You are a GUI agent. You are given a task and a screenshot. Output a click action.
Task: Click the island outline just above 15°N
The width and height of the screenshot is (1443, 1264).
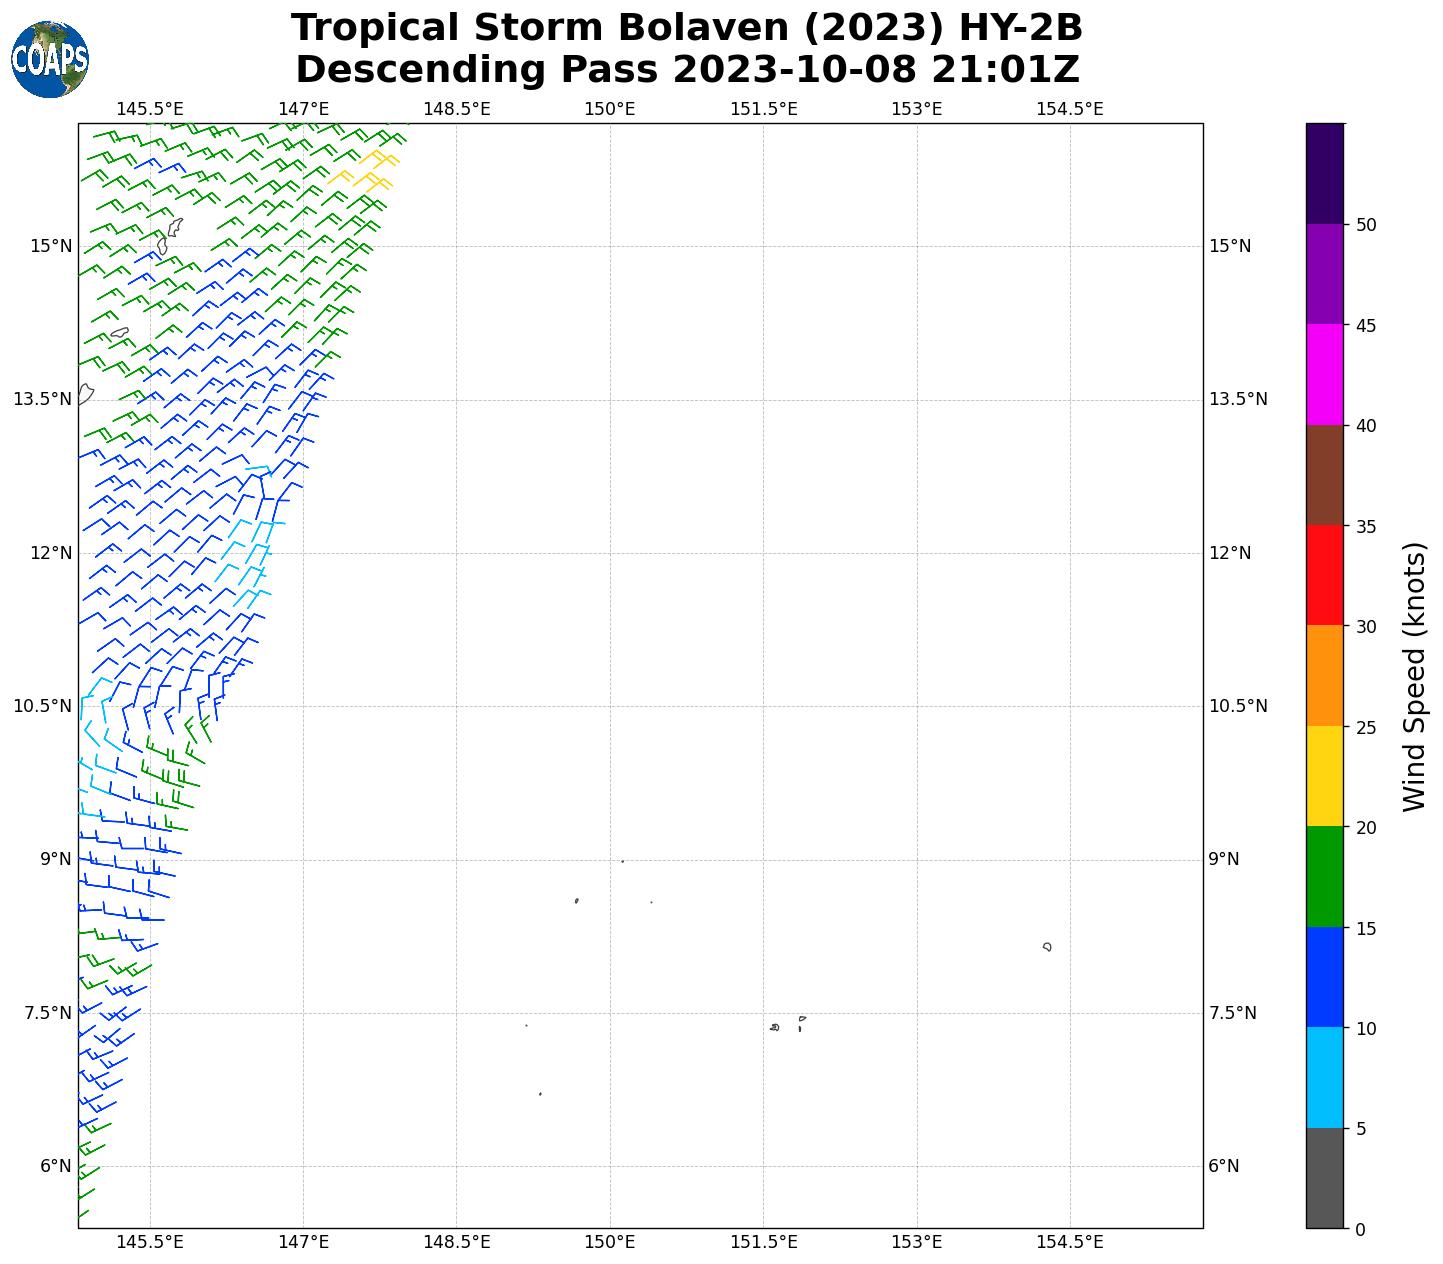(174, 227)
